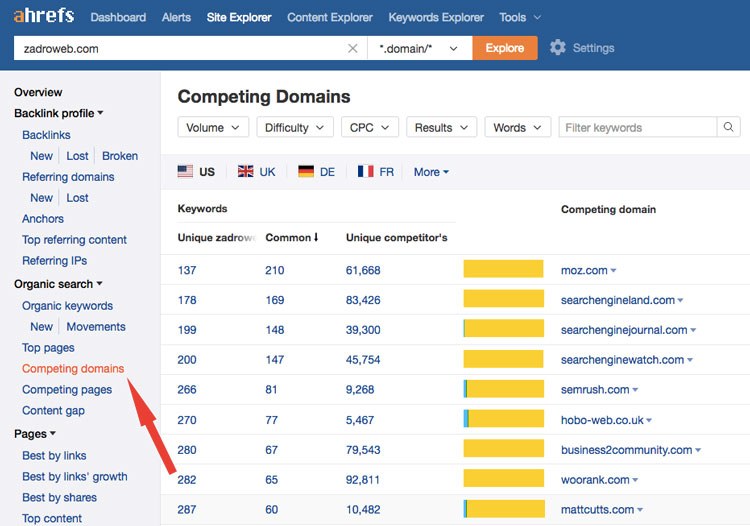750x526 pixels.
Task: Open Best by links' growth link
Action: [75, 477]
